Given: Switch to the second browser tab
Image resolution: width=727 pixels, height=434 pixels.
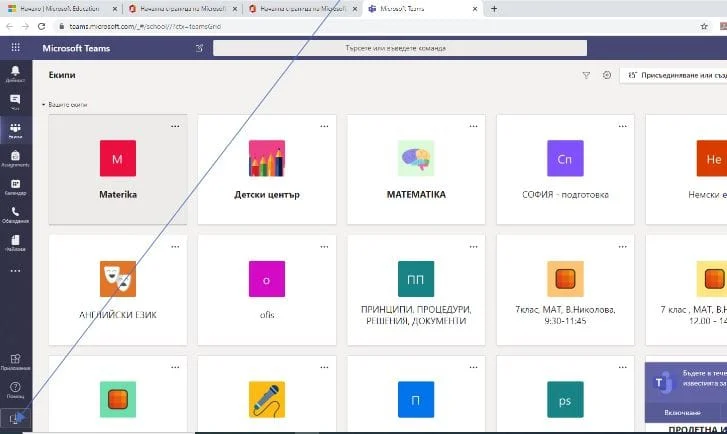Looking at the screenshot, I should (x=183, y=9).
